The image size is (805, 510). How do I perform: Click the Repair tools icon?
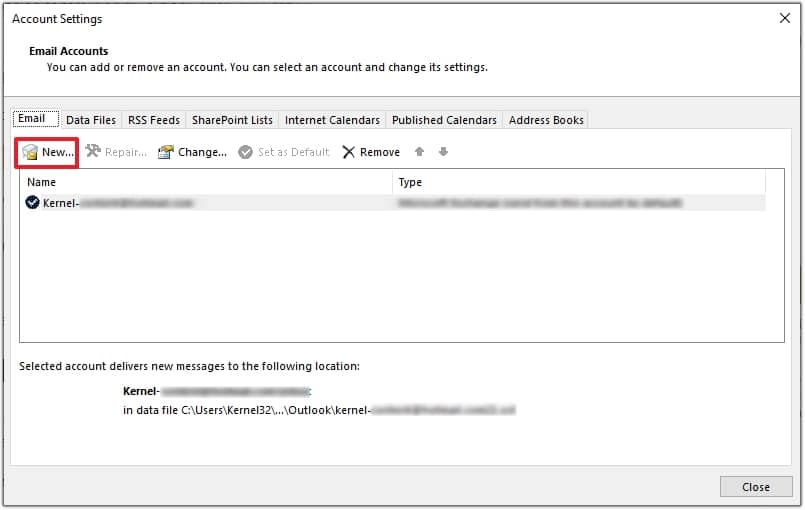pyautogui.click(x=93, y=151)
